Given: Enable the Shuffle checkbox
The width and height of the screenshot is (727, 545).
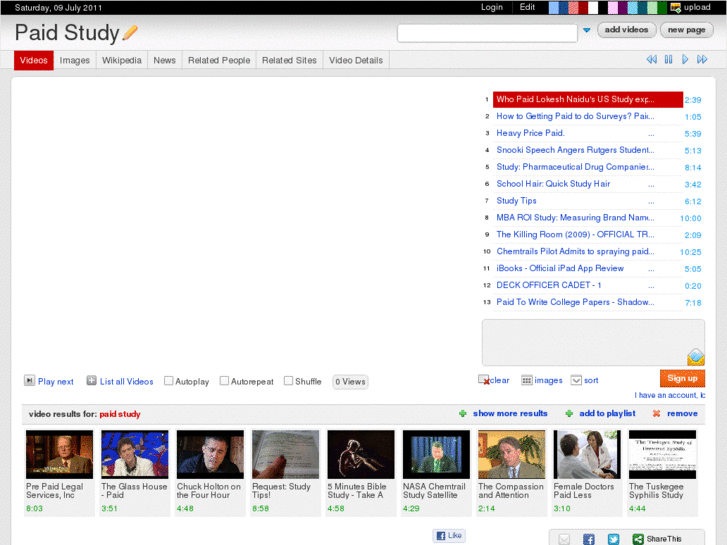Looking at the screenshot, I should 288,381.
